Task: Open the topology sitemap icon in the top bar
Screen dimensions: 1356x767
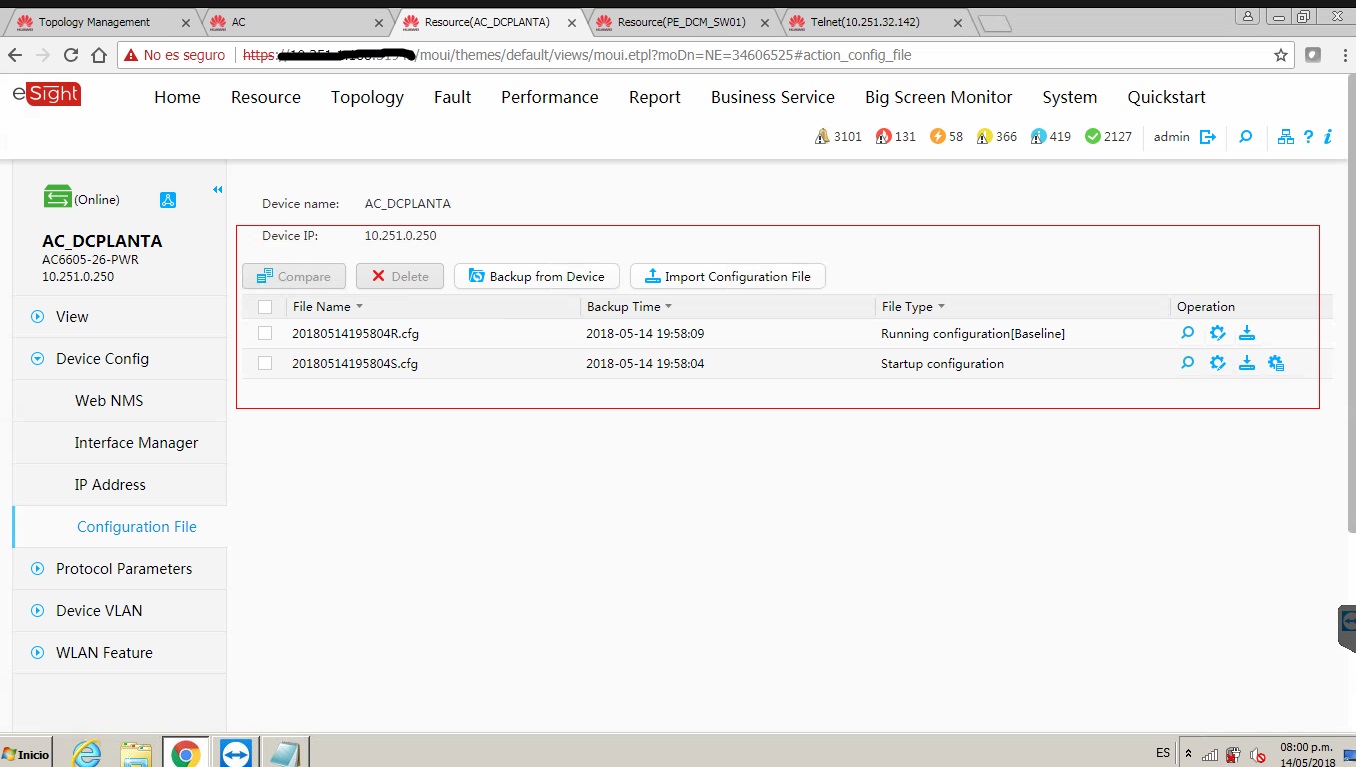Action: [x=1286, y=136]
